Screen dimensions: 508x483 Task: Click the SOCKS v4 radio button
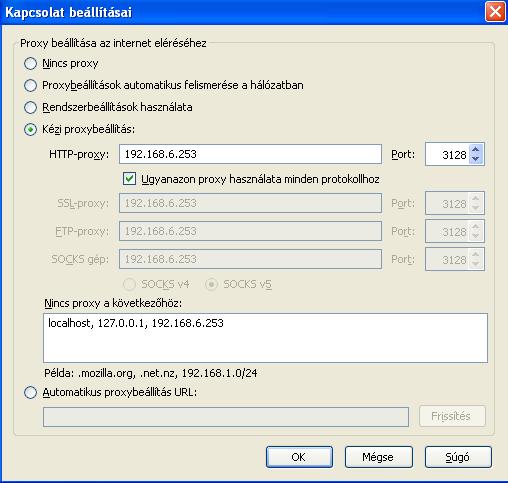[129, 284]
